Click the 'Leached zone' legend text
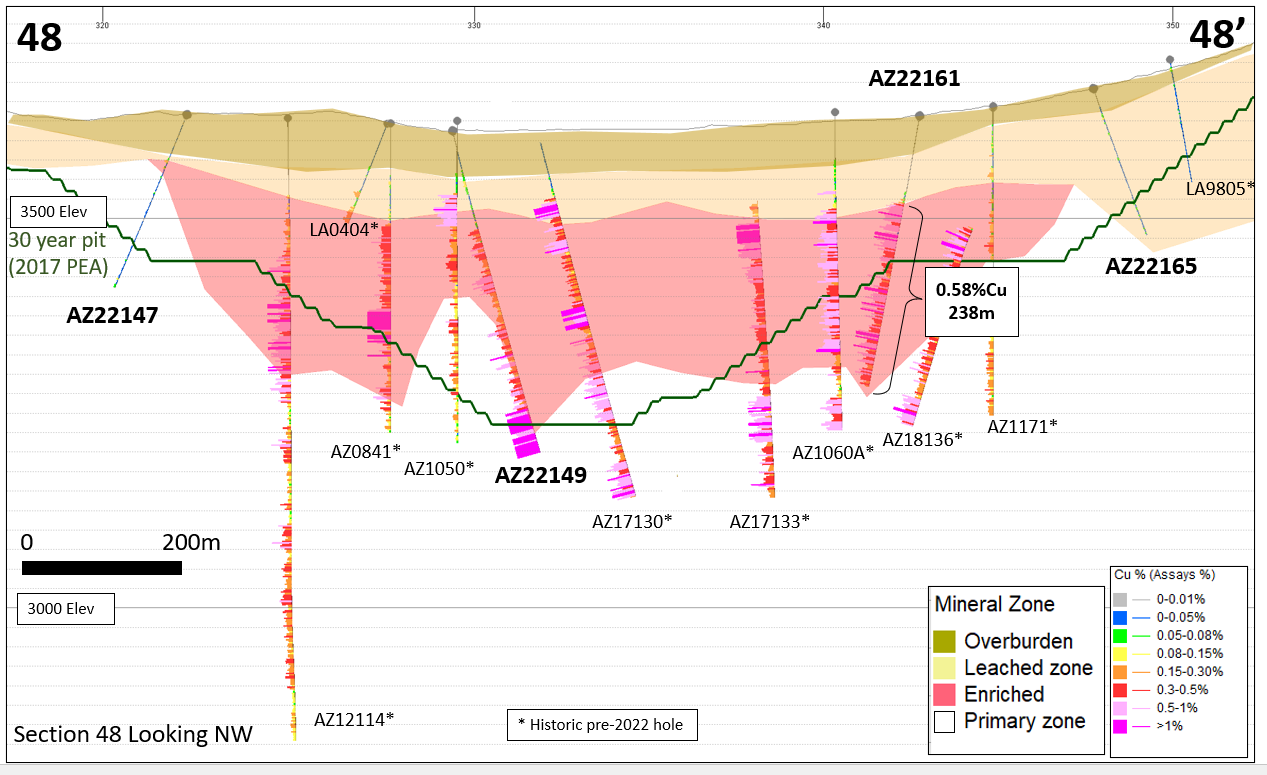 point(1028,667)
